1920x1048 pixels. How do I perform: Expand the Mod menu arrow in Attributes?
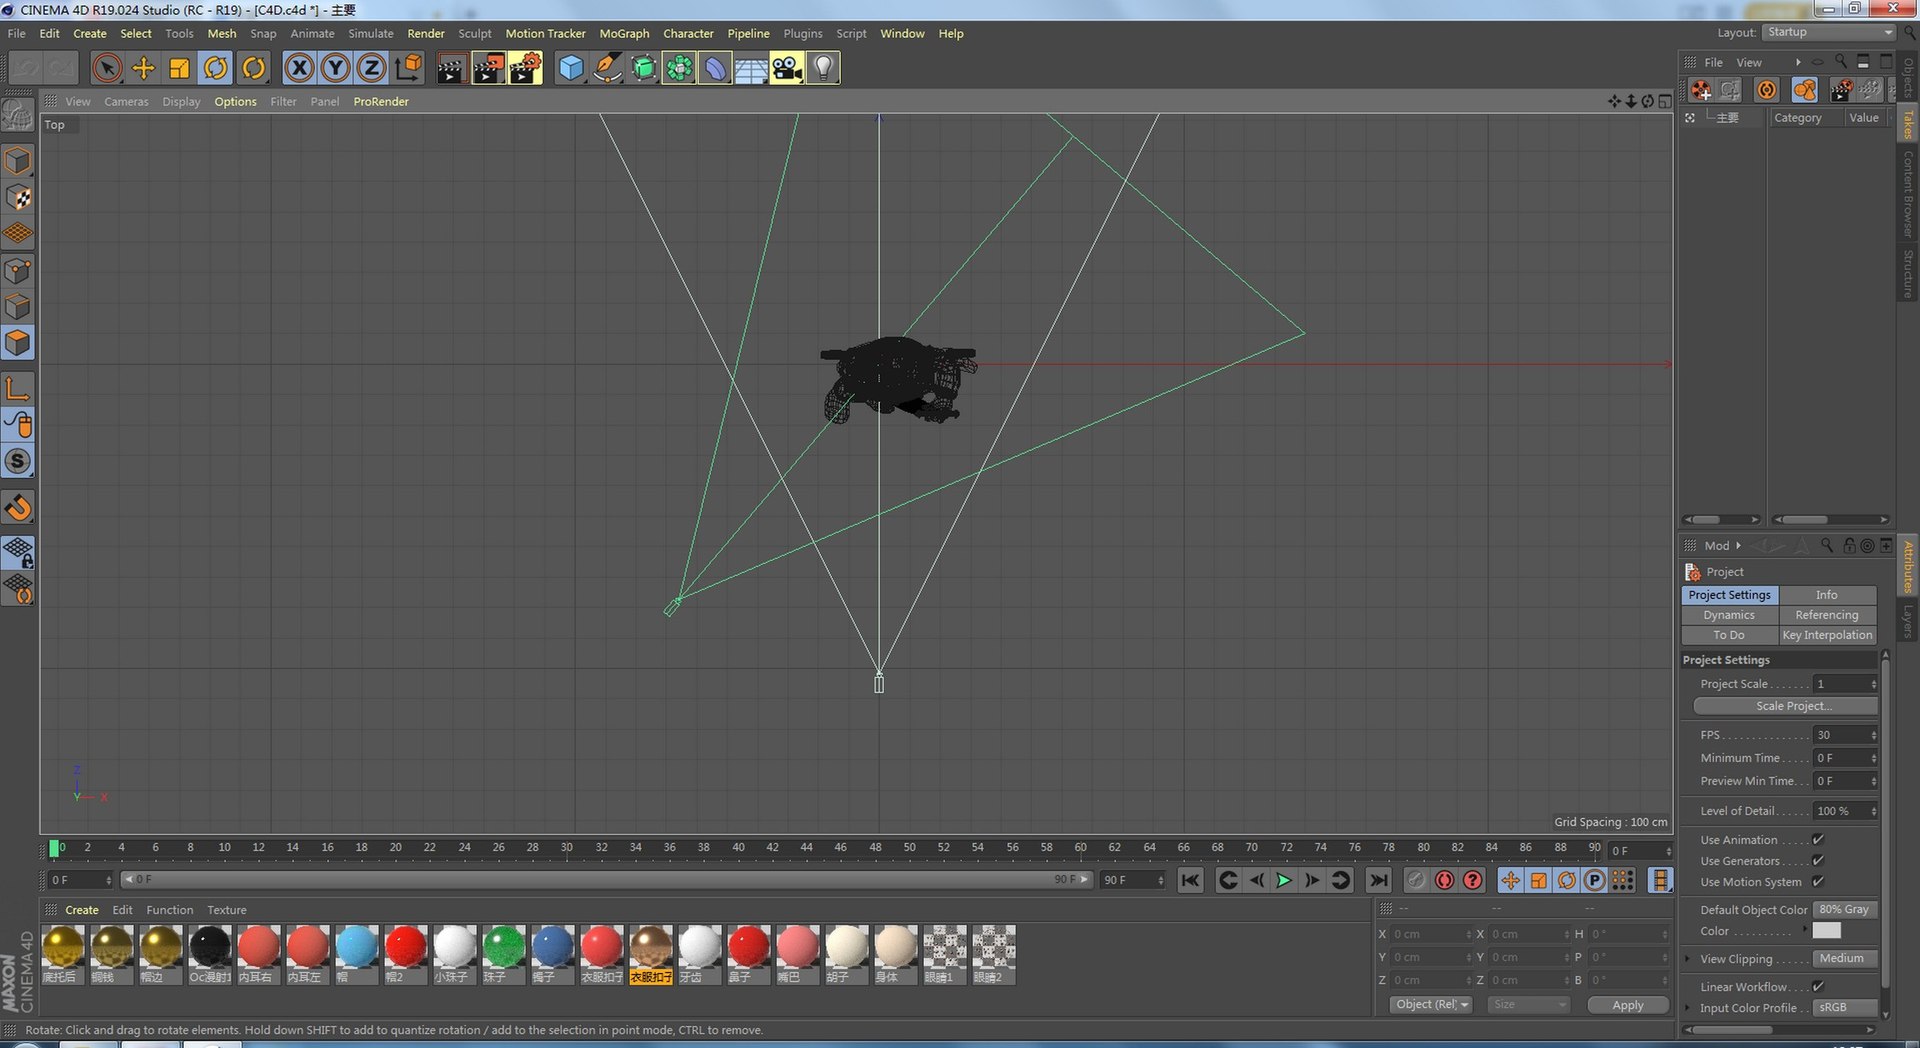1739,546
